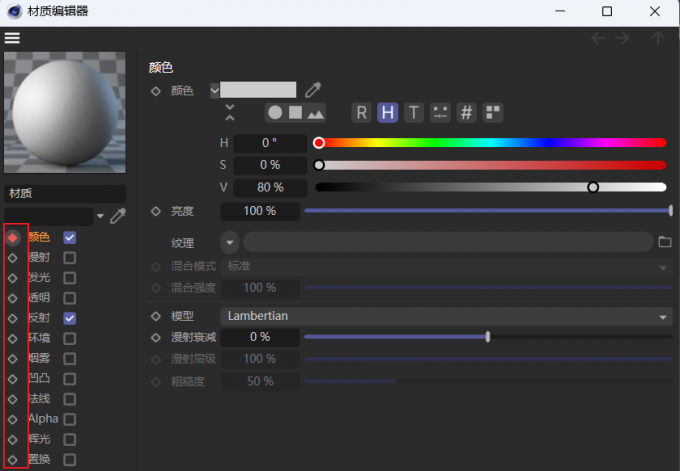The image size is (680, 471).
Task: Enable the 环境 channel checkbox
Action: pyautogui.click(x=69, y=339)
